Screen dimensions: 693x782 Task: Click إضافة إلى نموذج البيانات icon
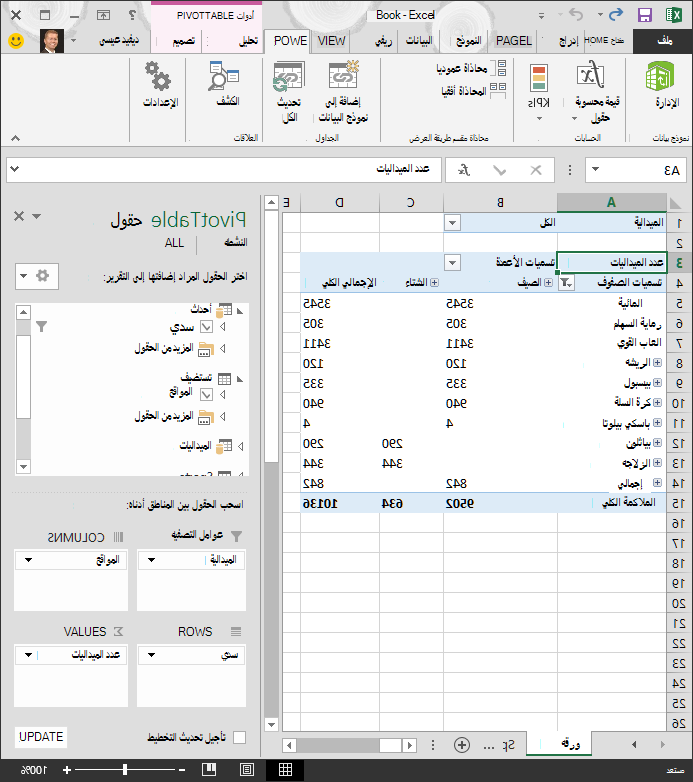344,75
